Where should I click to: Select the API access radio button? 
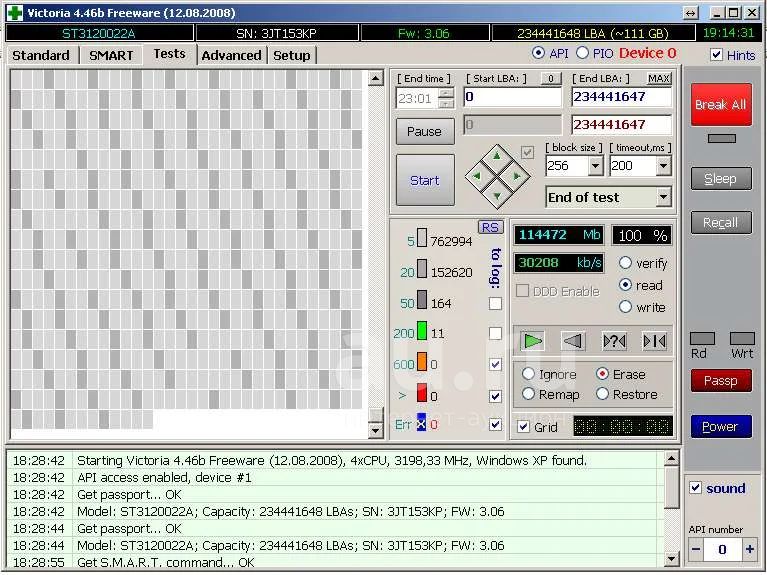pos(538,53)
